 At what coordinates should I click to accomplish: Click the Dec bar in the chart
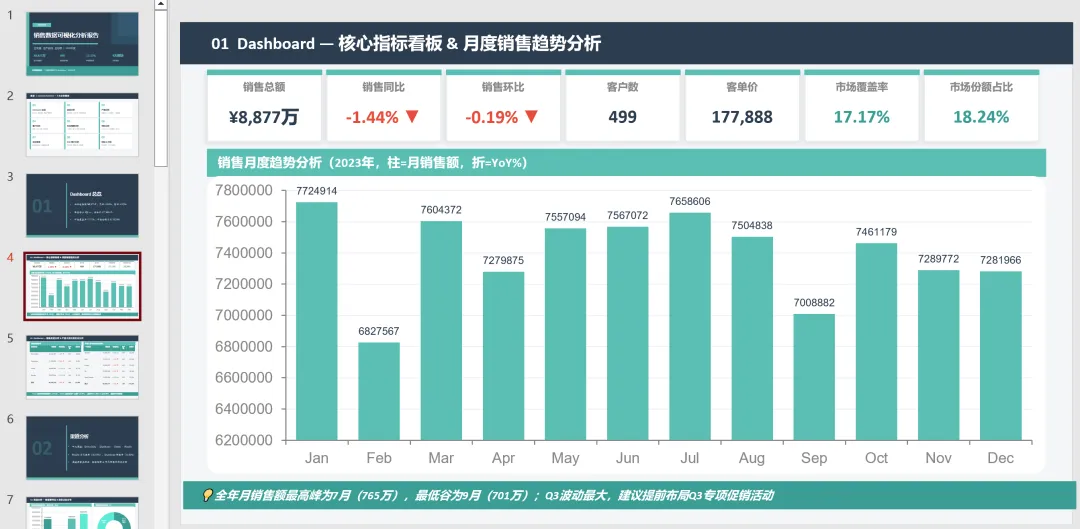click(1001, 355)
